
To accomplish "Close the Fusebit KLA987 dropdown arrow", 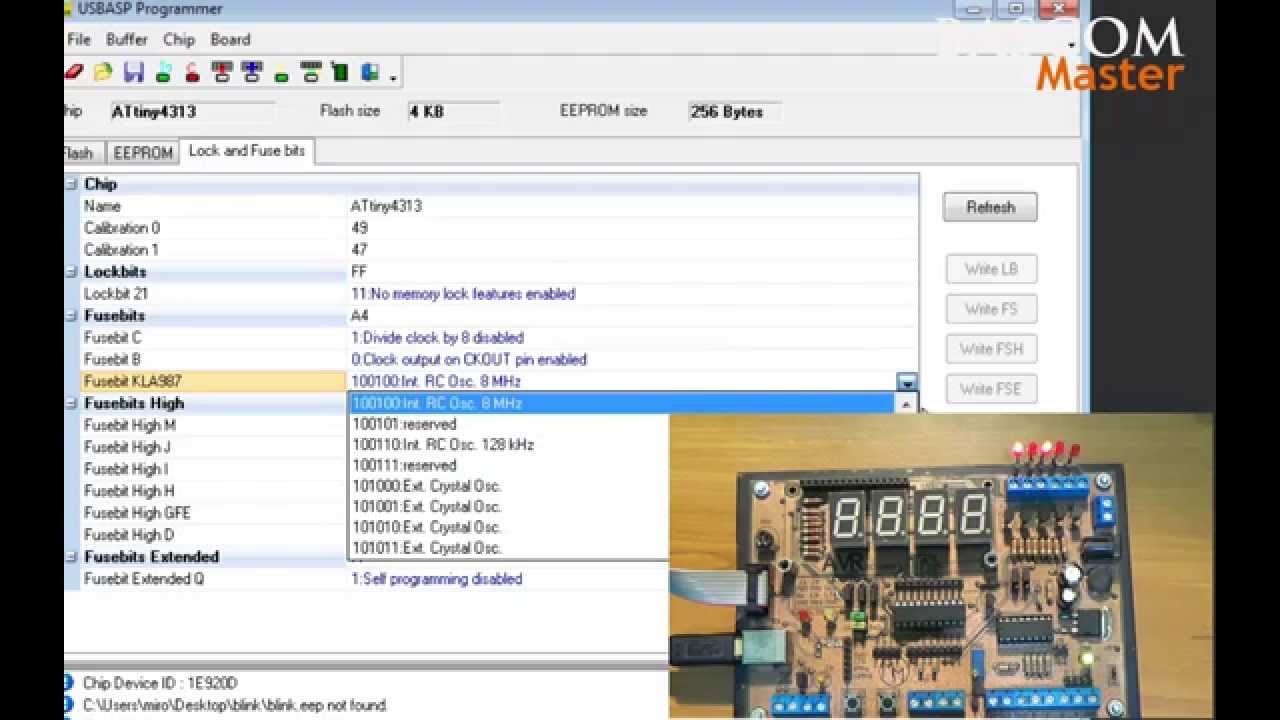I will tap(907, 382).
